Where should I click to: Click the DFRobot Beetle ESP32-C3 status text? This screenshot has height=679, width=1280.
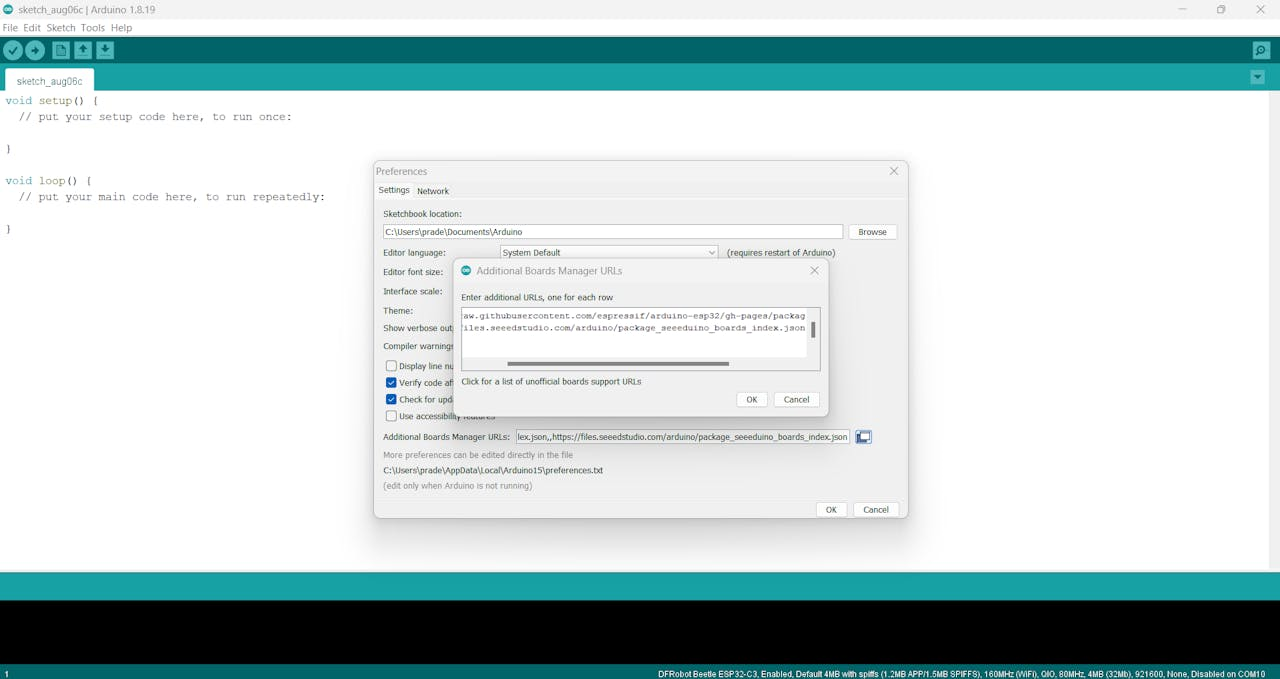point(962,673)
